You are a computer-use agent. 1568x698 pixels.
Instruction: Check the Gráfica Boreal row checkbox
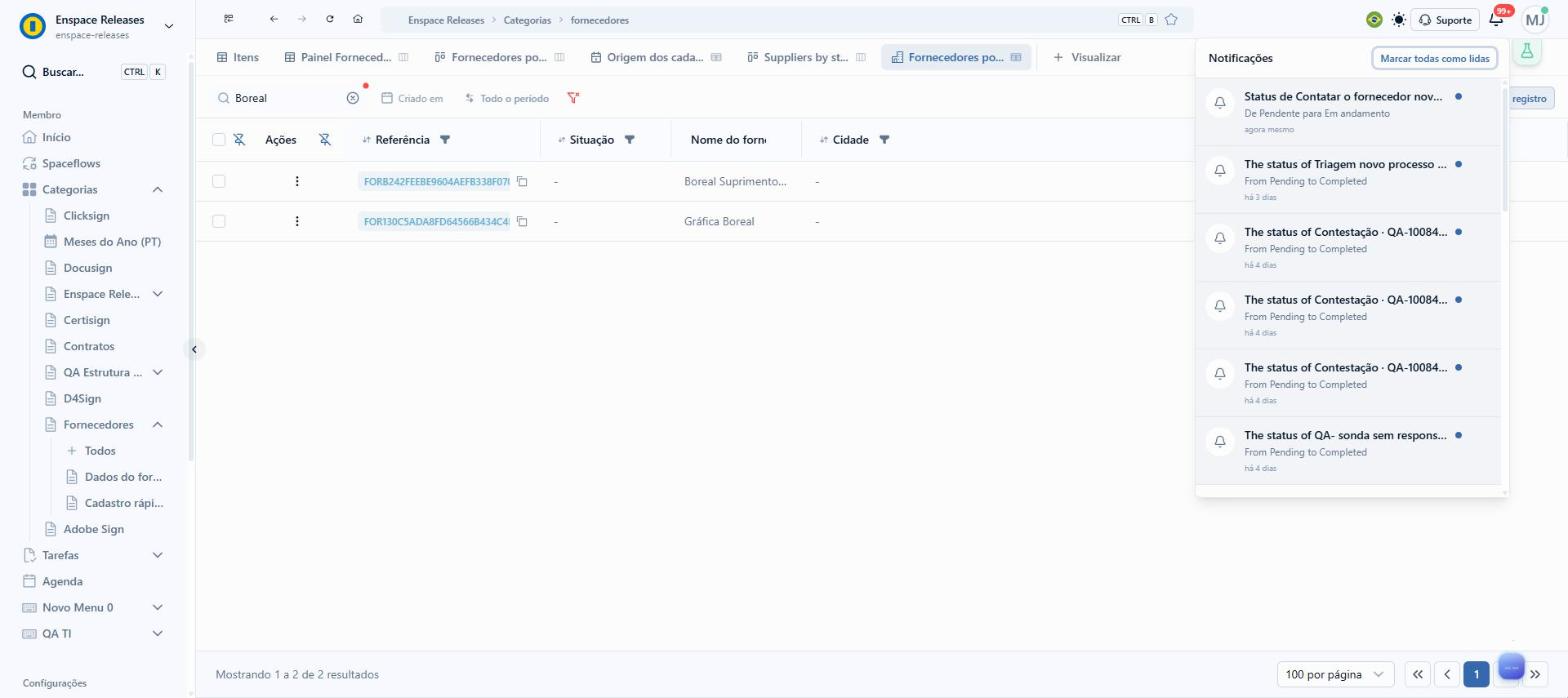pyautogui.click(x=219, y=221)
